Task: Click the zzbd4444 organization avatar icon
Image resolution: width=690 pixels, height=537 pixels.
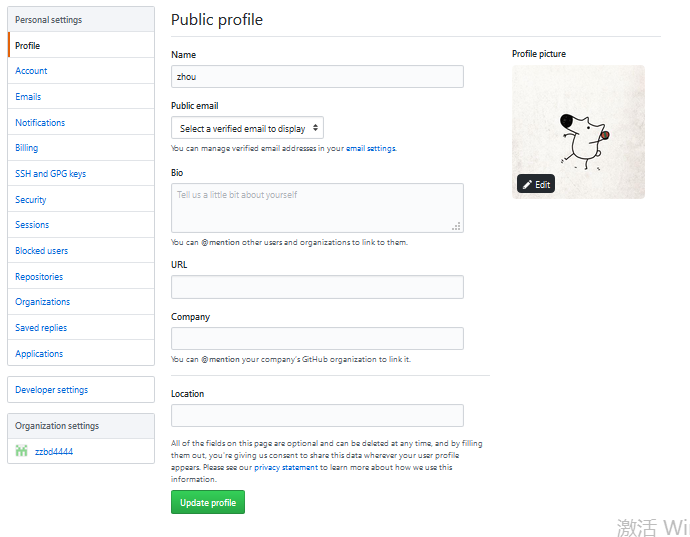Action: coord(22,451)
